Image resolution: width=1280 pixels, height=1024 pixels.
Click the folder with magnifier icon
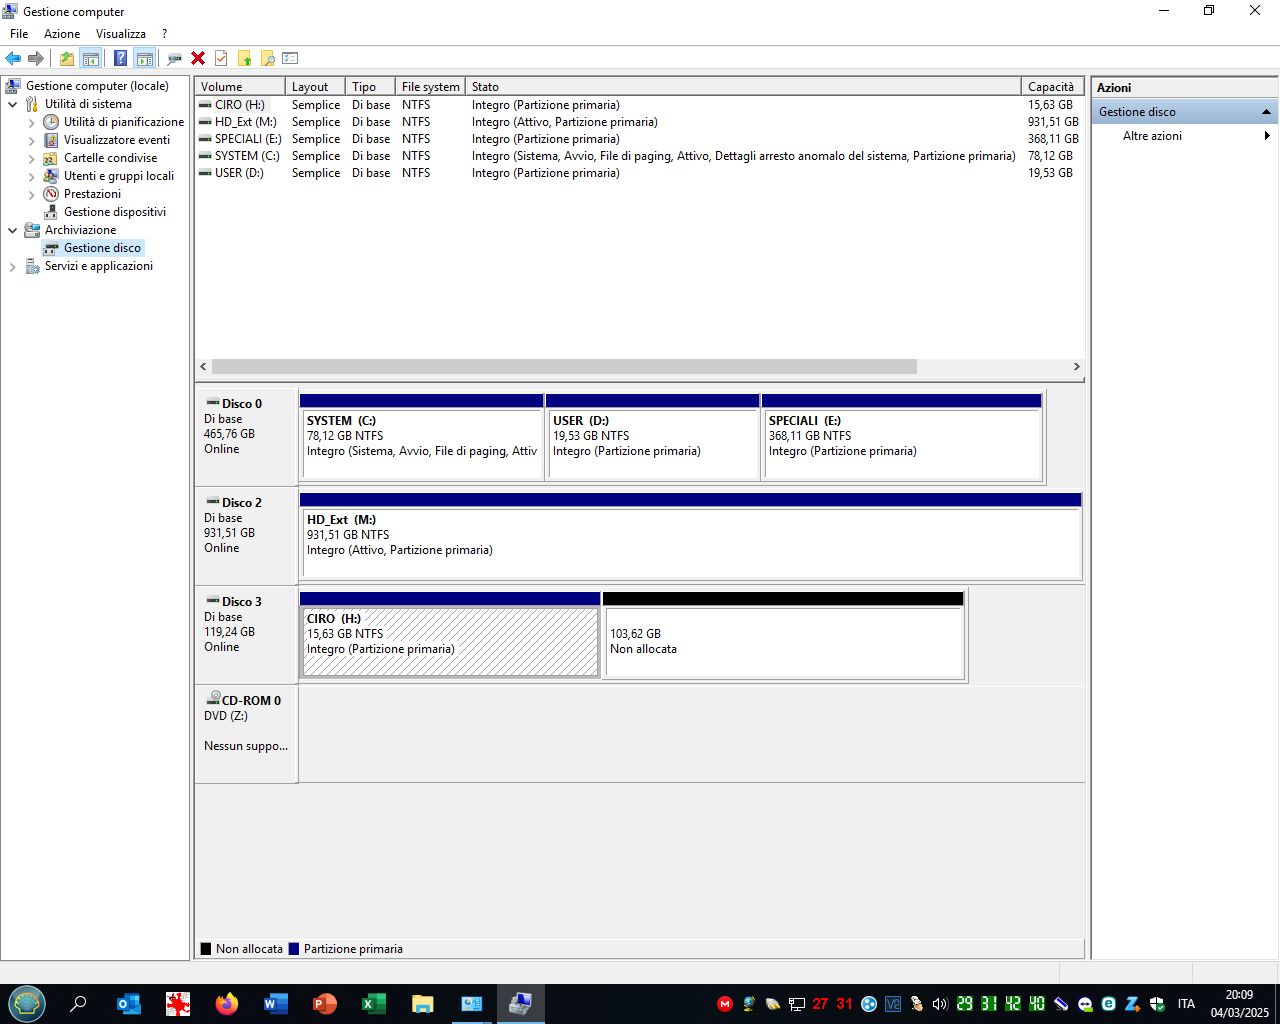pos(267,58)
